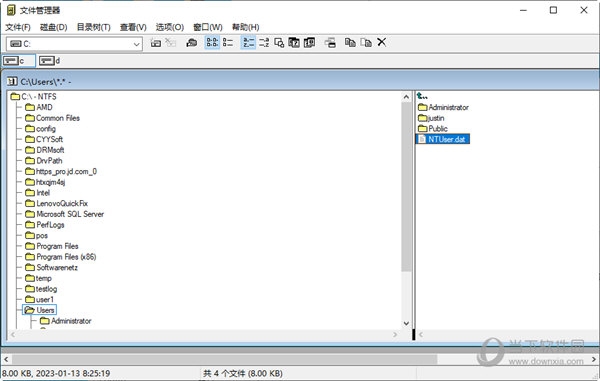
Task: Select the https_pro.jd.com_0 folder
Action: [61, 171]
